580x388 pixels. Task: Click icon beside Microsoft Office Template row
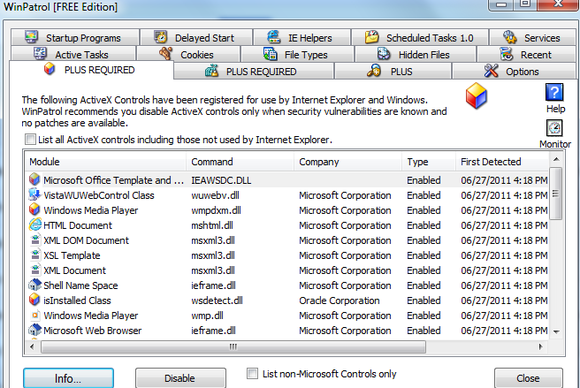click(x=34, y=179)
